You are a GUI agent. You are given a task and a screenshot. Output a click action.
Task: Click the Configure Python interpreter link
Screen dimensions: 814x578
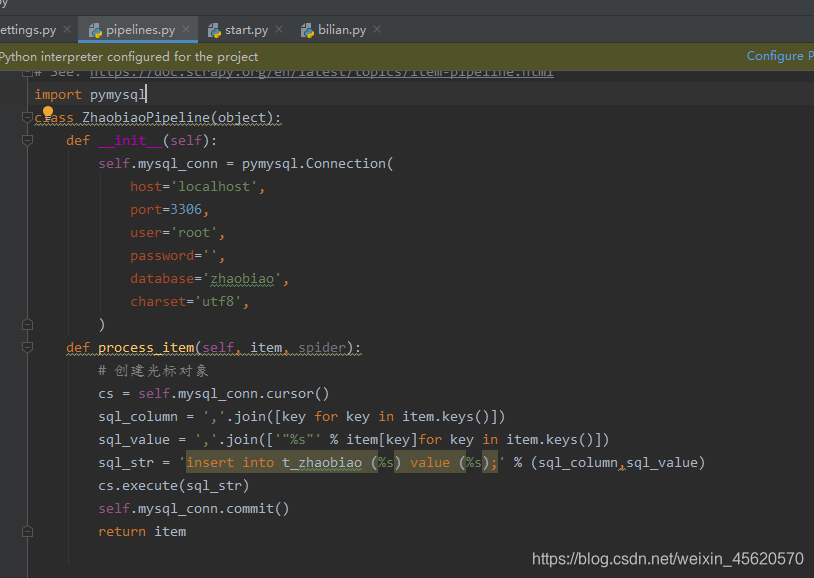tap(780, 56)
